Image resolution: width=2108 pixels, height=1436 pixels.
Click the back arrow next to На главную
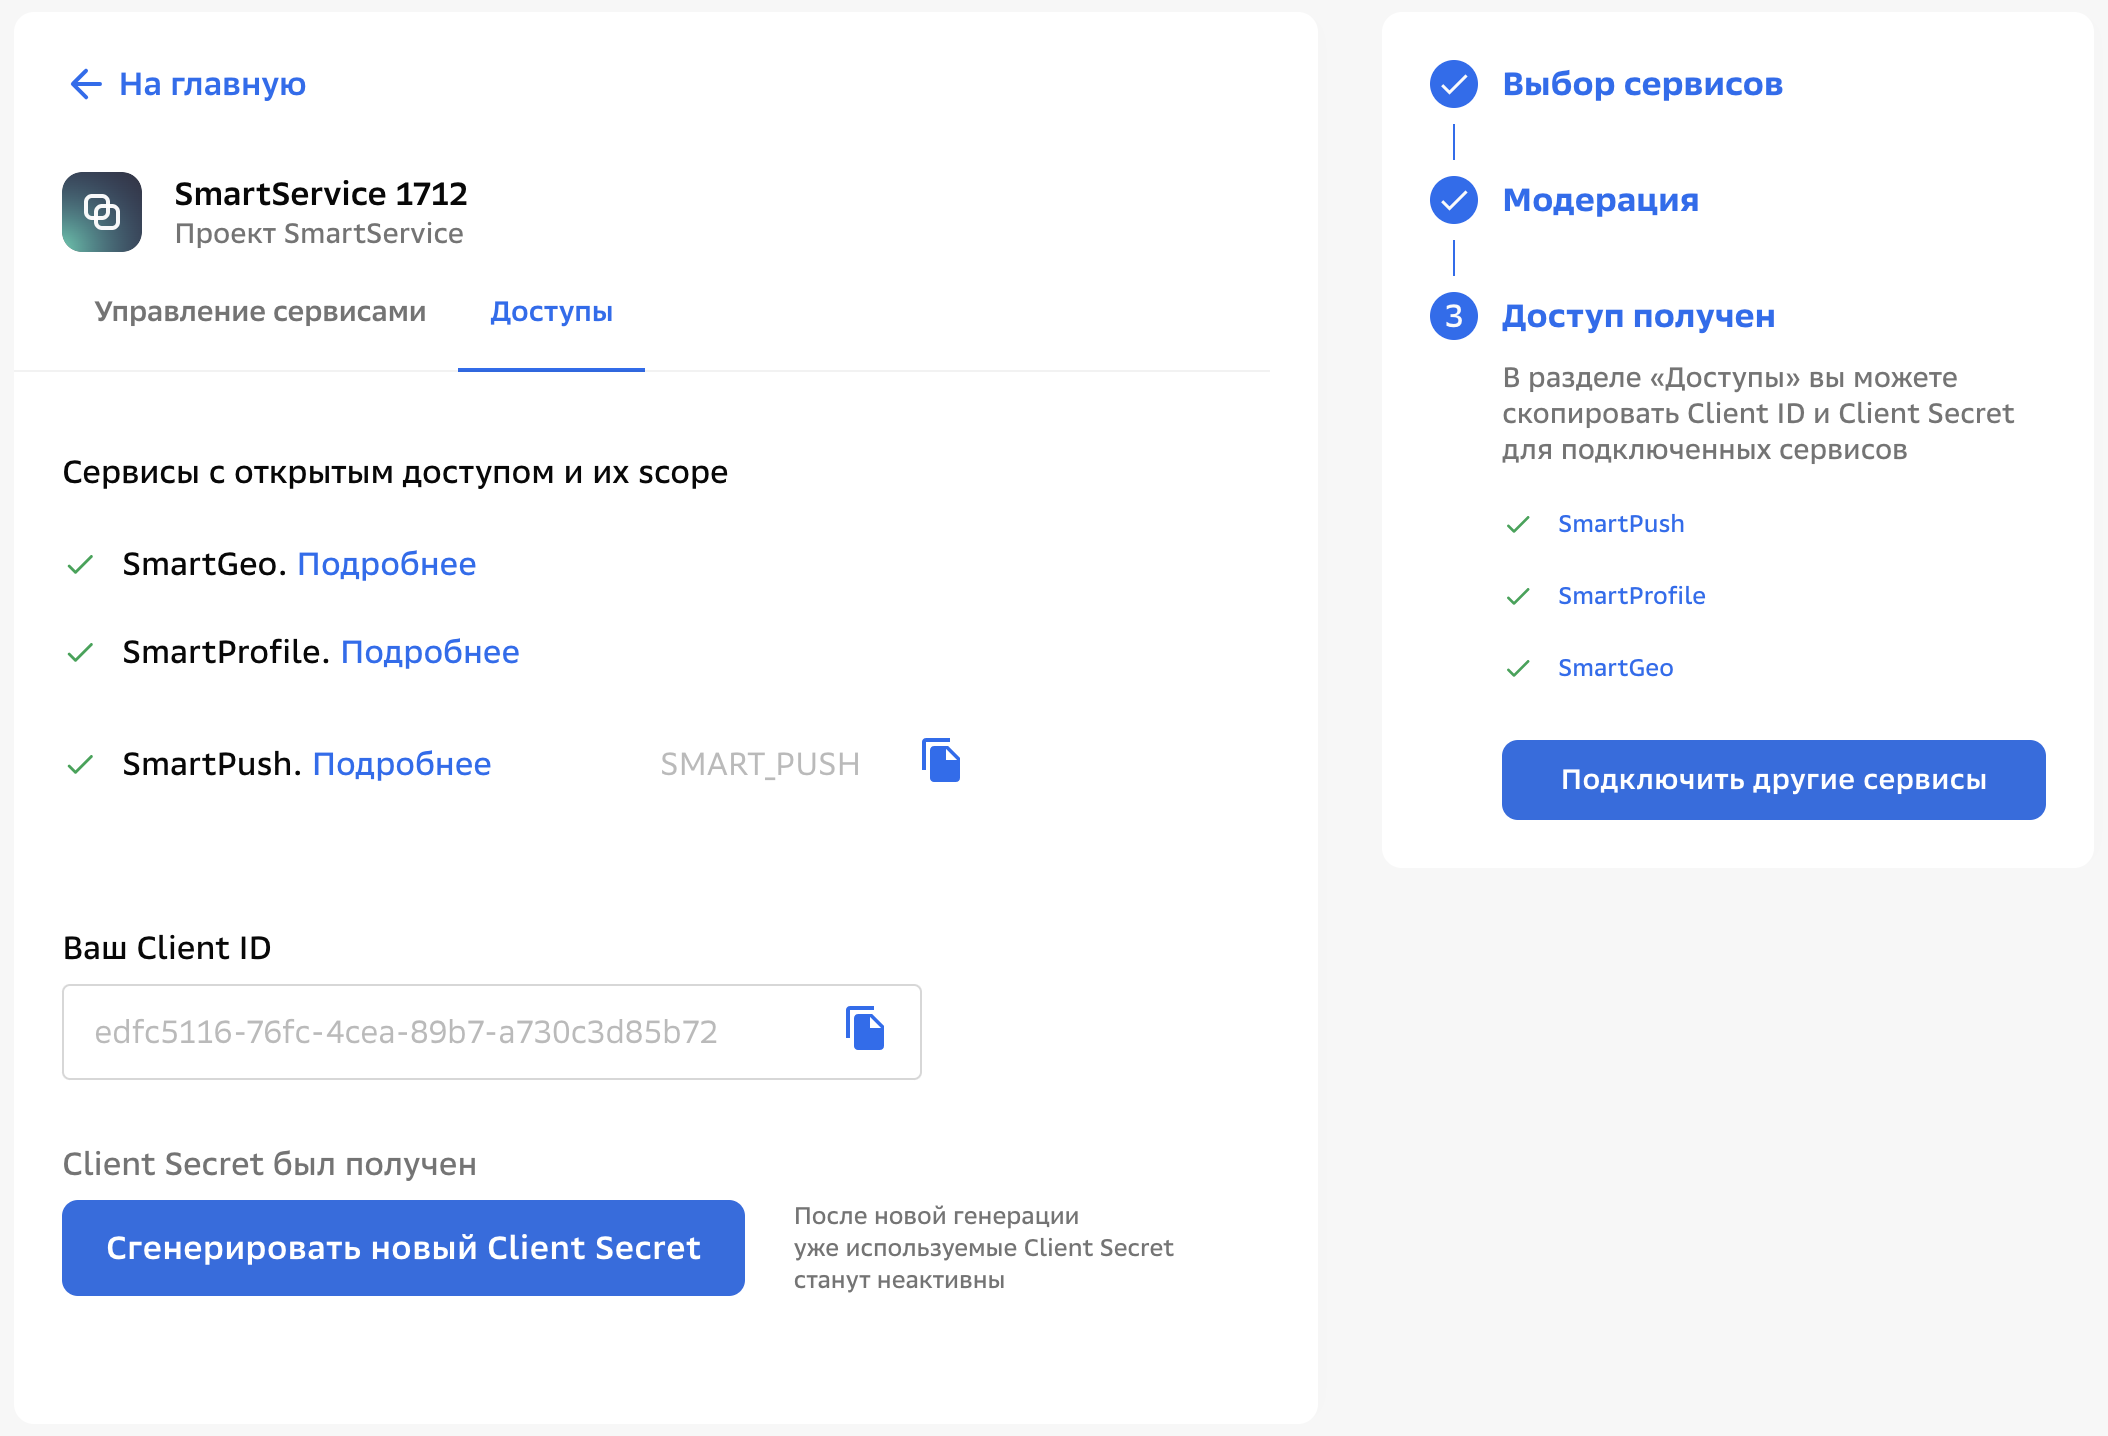86,84
